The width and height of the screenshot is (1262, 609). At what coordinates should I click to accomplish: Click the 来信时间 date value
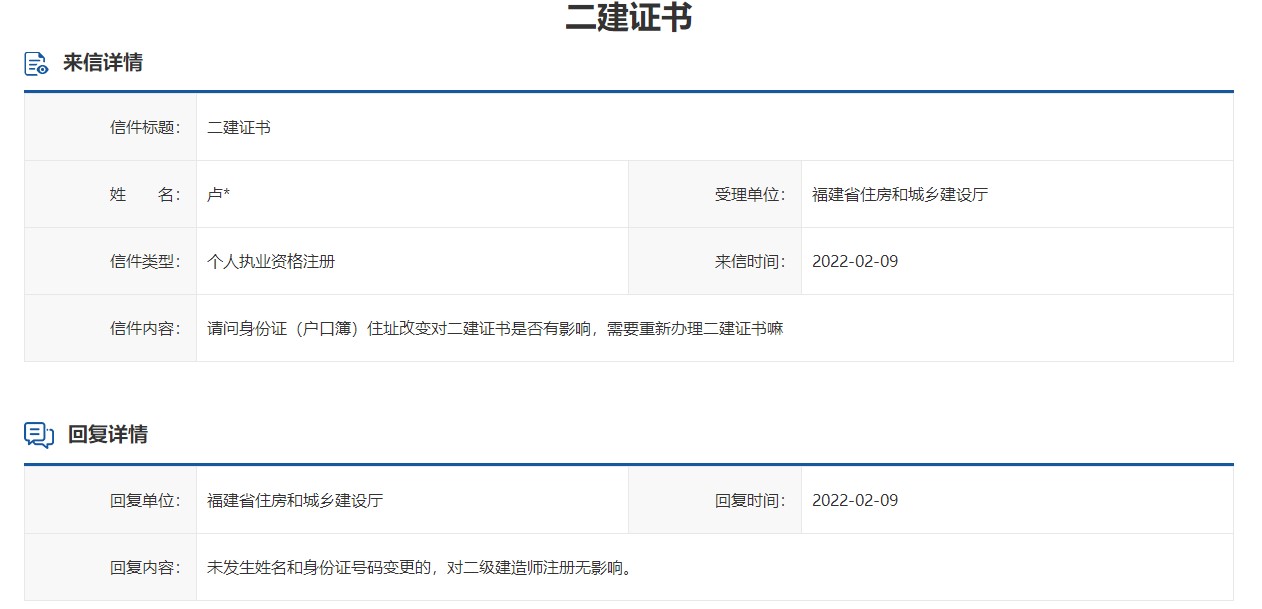tap(855, 262)
